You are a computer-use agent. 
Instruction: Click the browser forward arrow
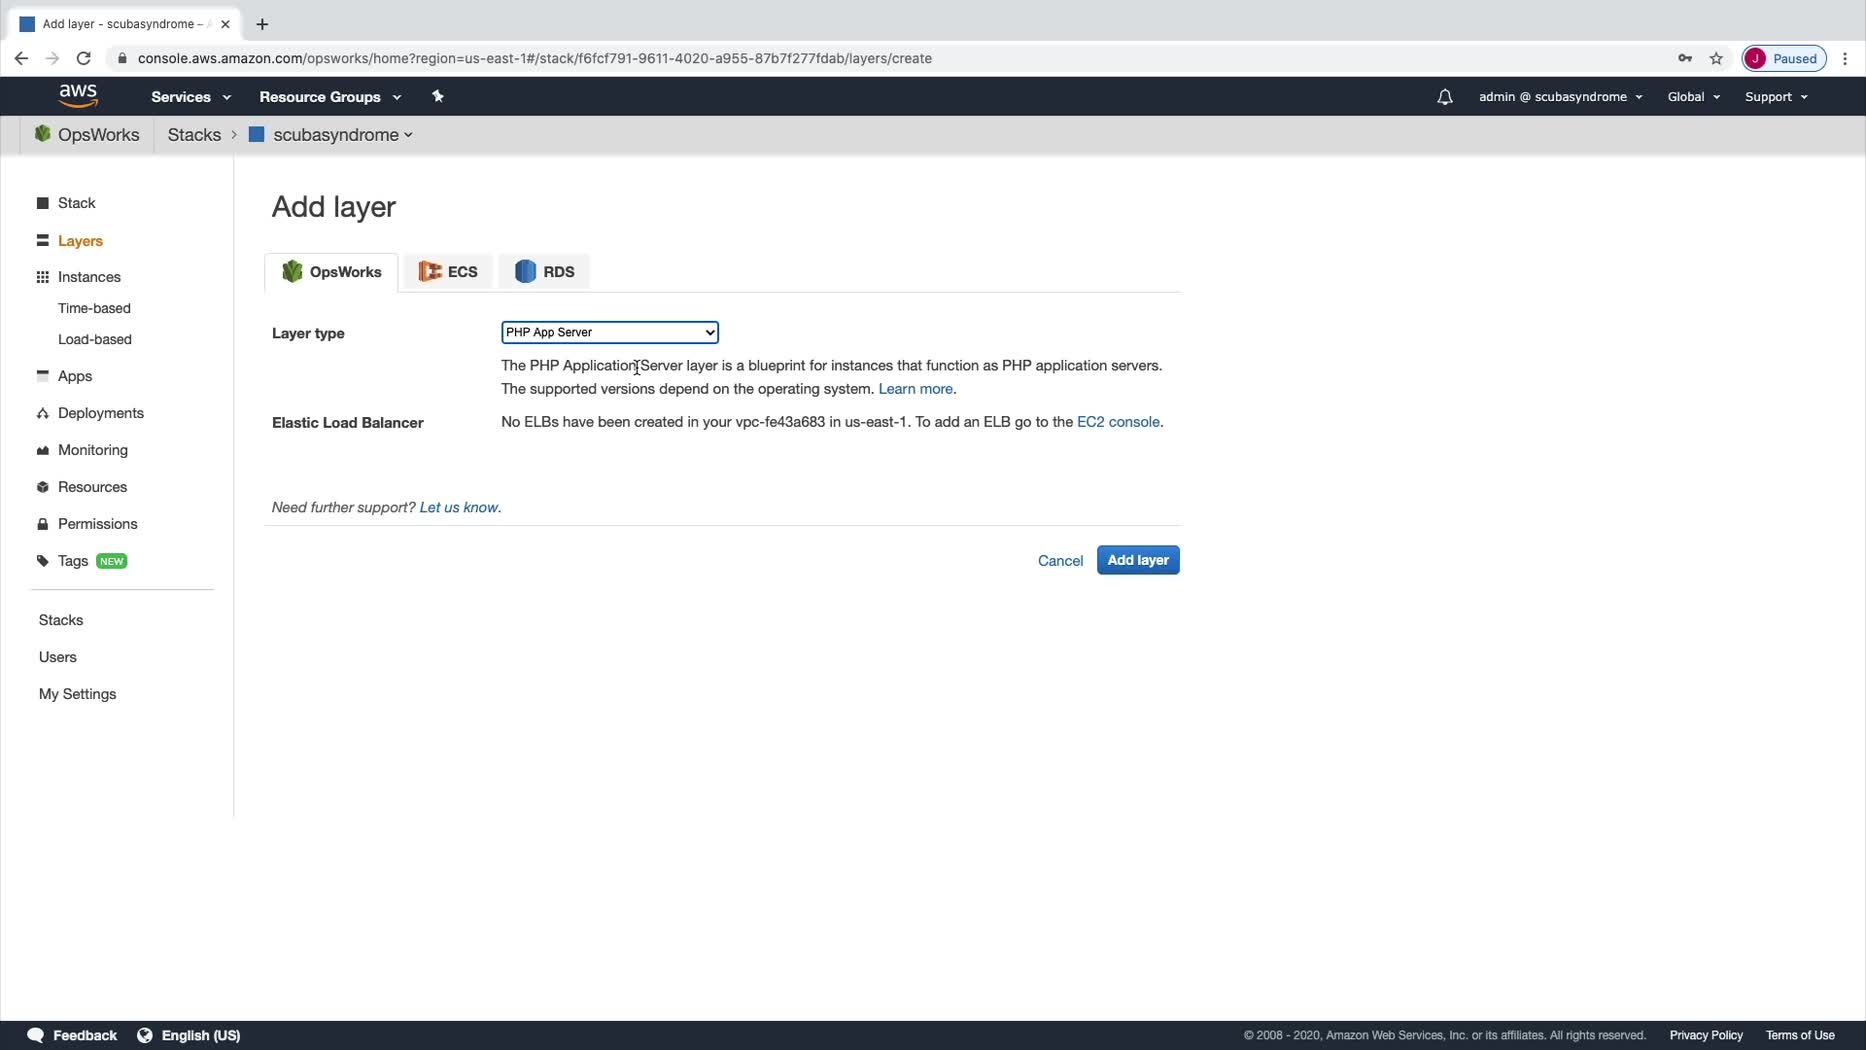point(52,58)
